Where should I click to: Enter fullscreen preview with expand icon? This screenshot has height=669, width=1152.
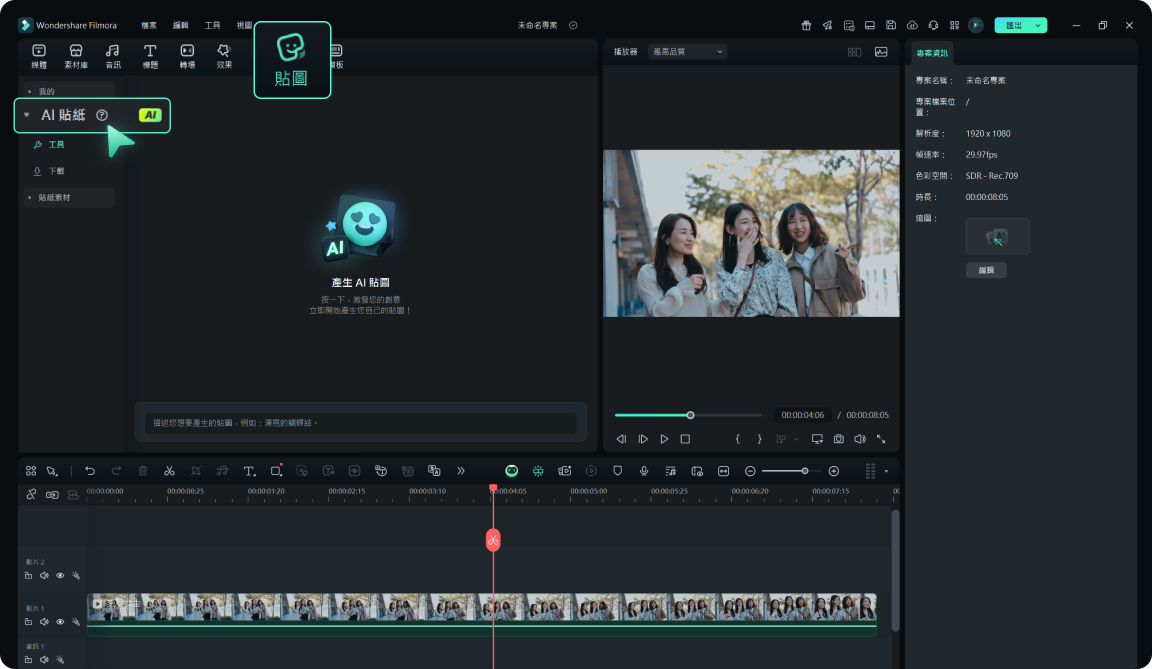pyautogui.click(x=881, y=439)
